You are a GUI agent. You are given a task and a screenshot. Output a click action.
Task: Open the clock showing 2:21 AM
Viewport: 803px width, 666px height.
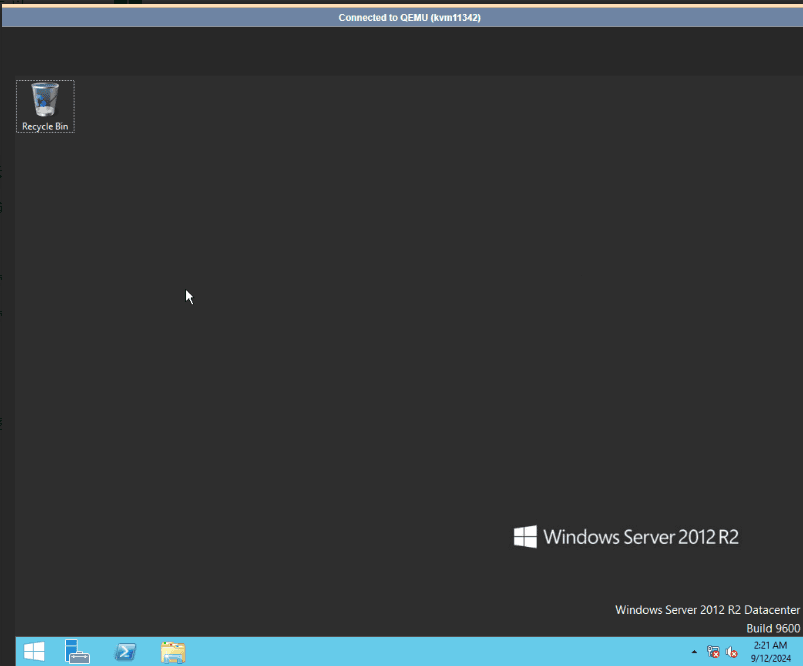[770, 646]
